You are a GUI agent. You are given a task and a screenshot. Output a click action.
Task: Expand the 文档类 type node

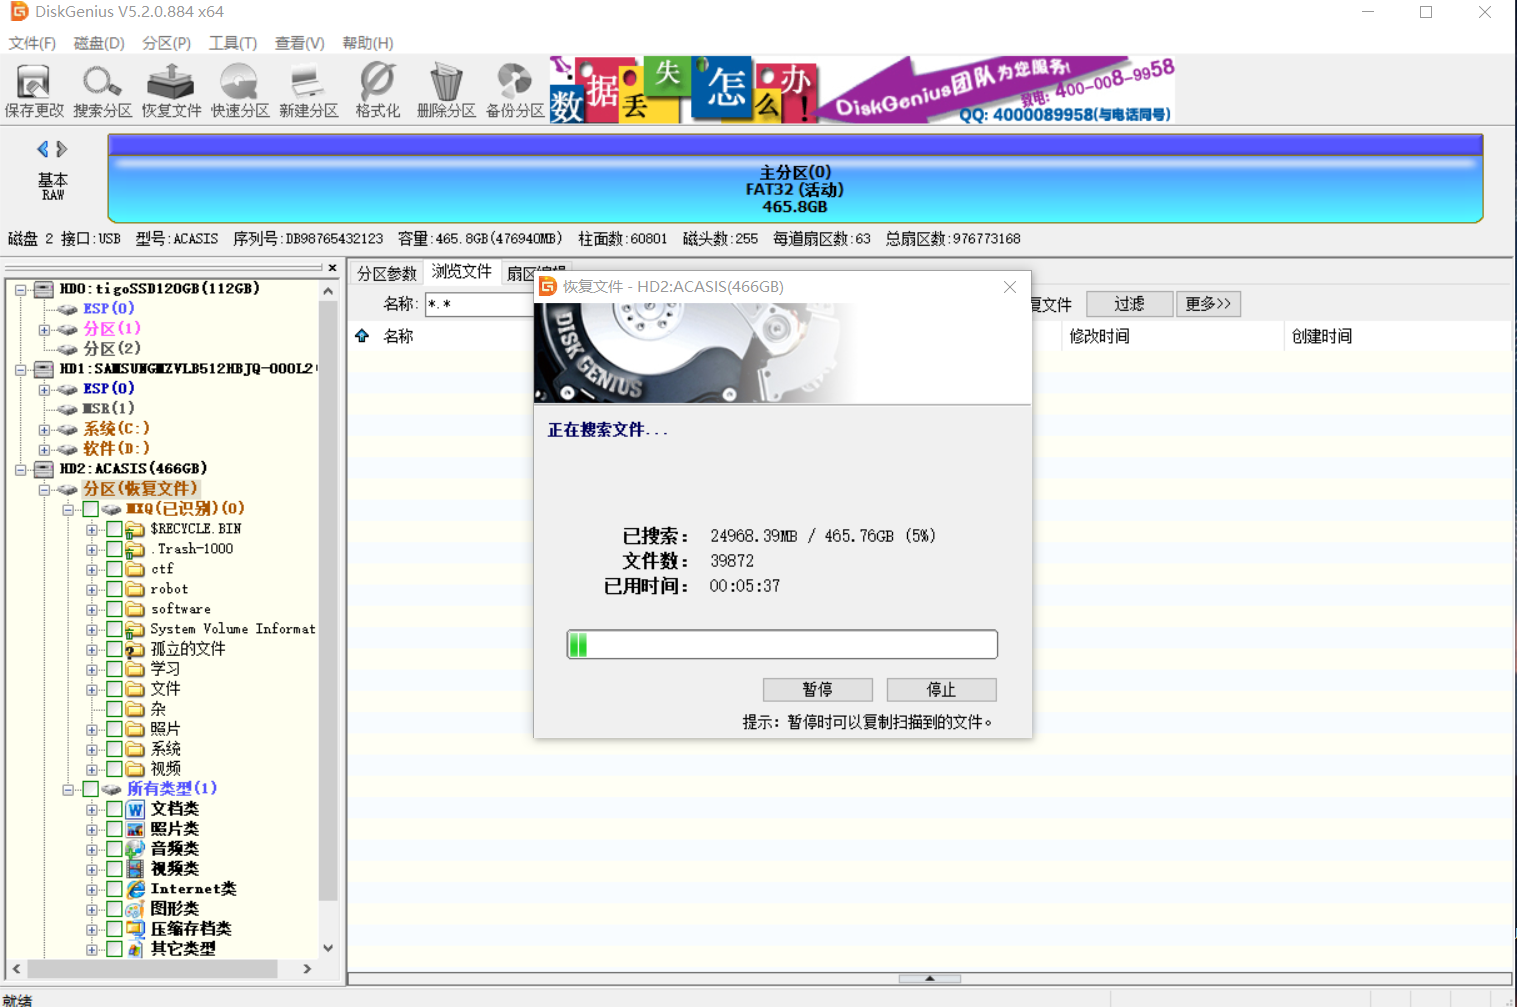tap(92, 809)
